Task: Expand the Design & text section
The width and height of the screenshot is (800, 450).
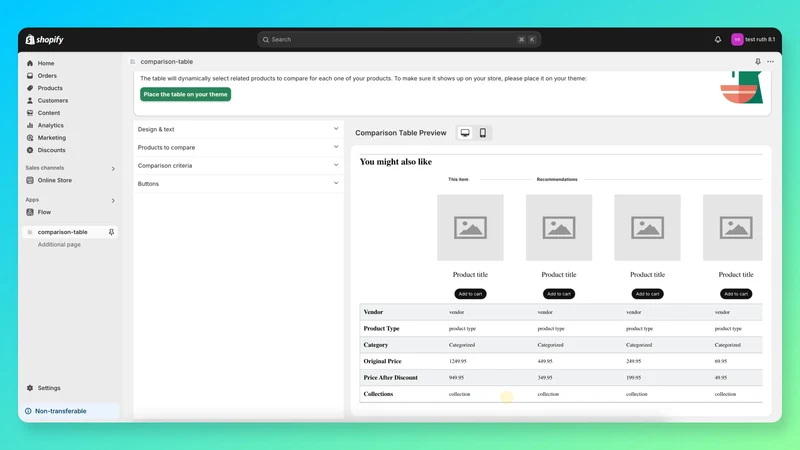Action: [238, 129]
